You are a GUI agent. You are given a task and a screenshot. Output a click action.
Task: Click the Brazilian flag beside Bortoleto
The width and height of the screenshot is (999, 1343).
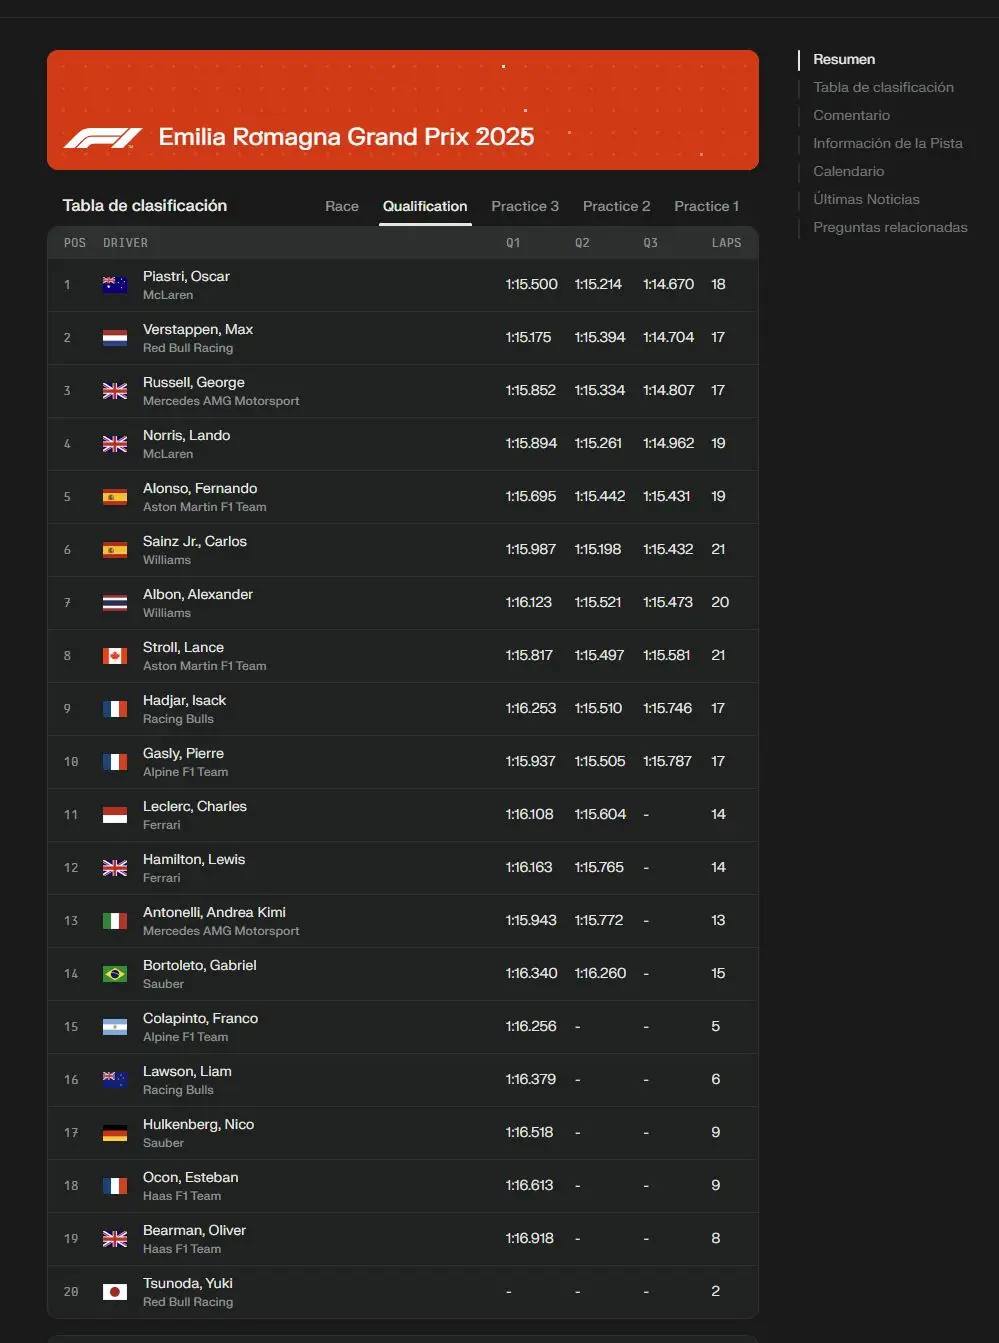pos(115,974)
